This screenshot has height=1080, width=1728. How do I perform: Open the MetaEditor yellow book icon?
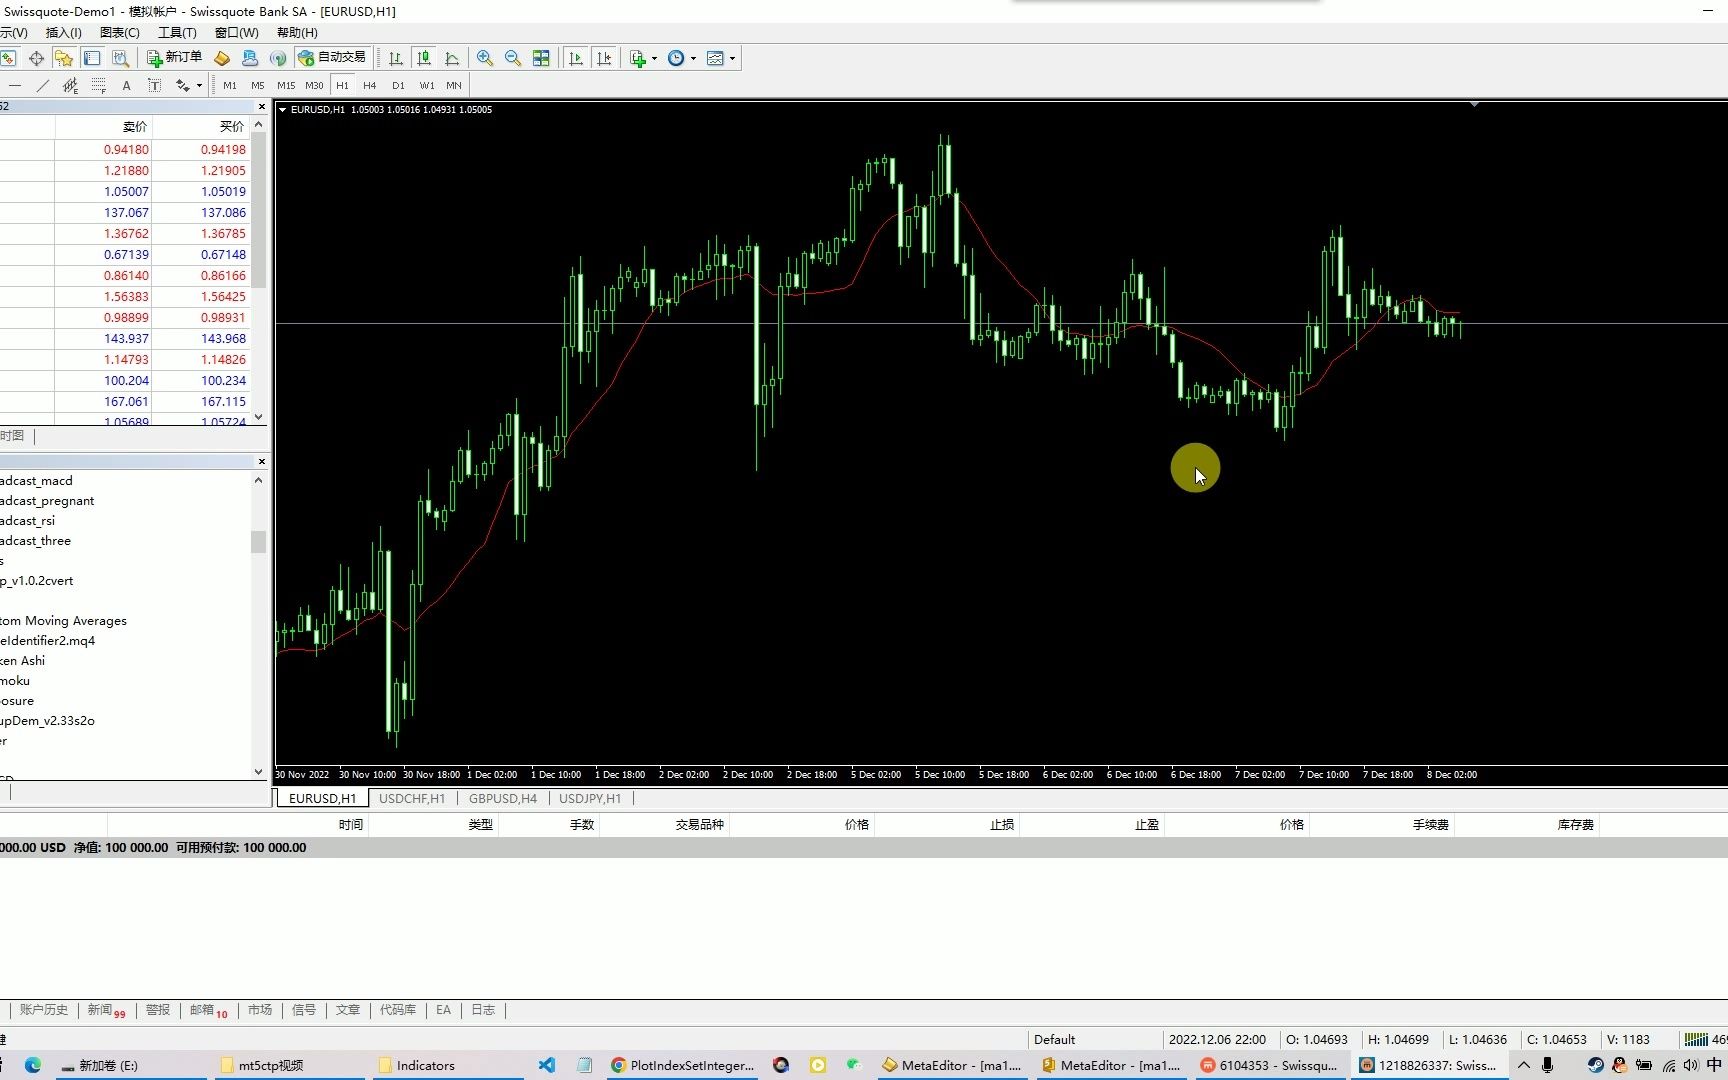click(222, 58)
